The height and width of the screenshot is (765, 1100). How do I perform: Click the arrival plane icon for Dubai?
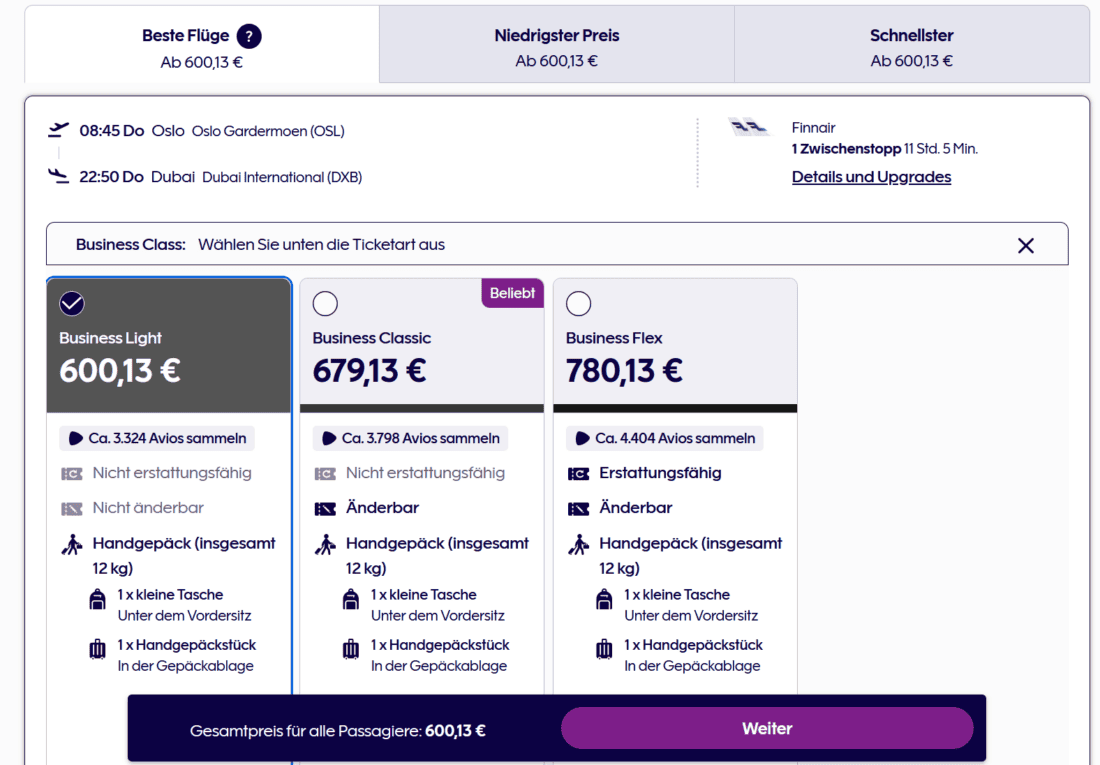click(x=59, y=177)
